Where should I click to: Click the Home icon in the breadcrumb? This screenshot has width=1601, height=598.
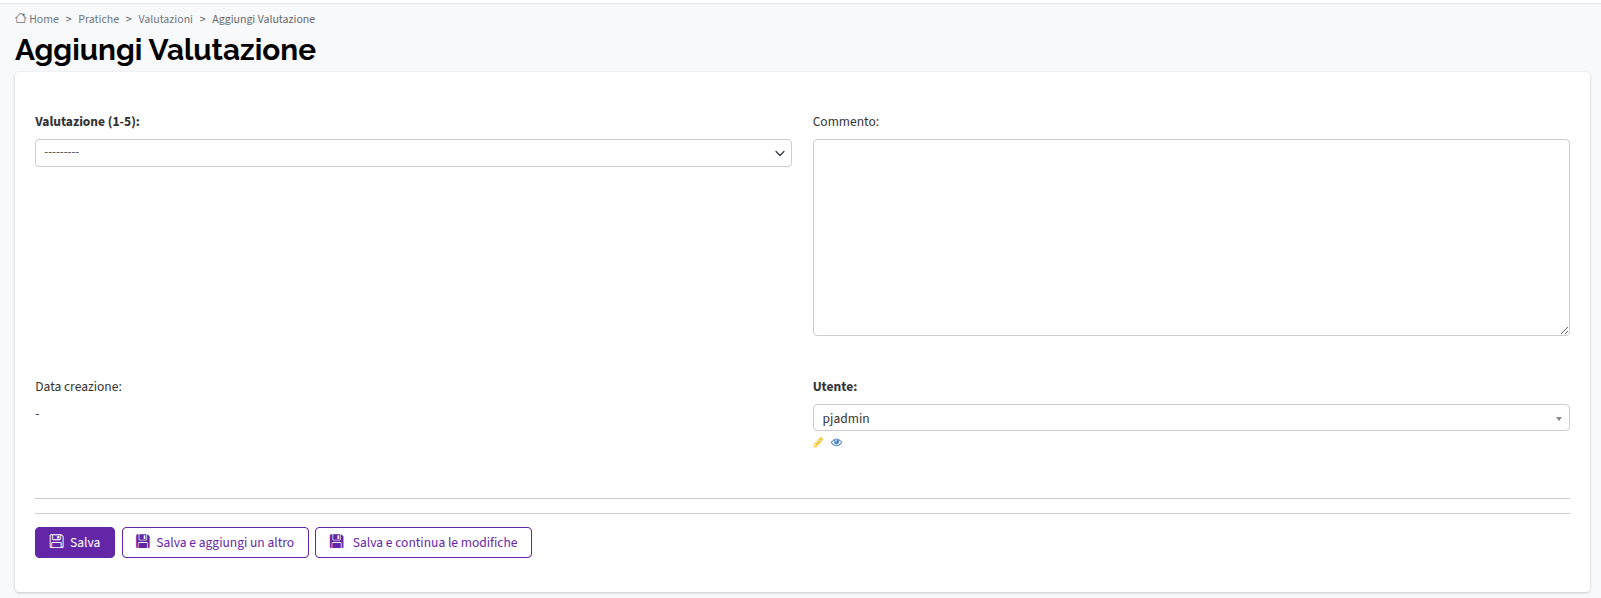21,18
